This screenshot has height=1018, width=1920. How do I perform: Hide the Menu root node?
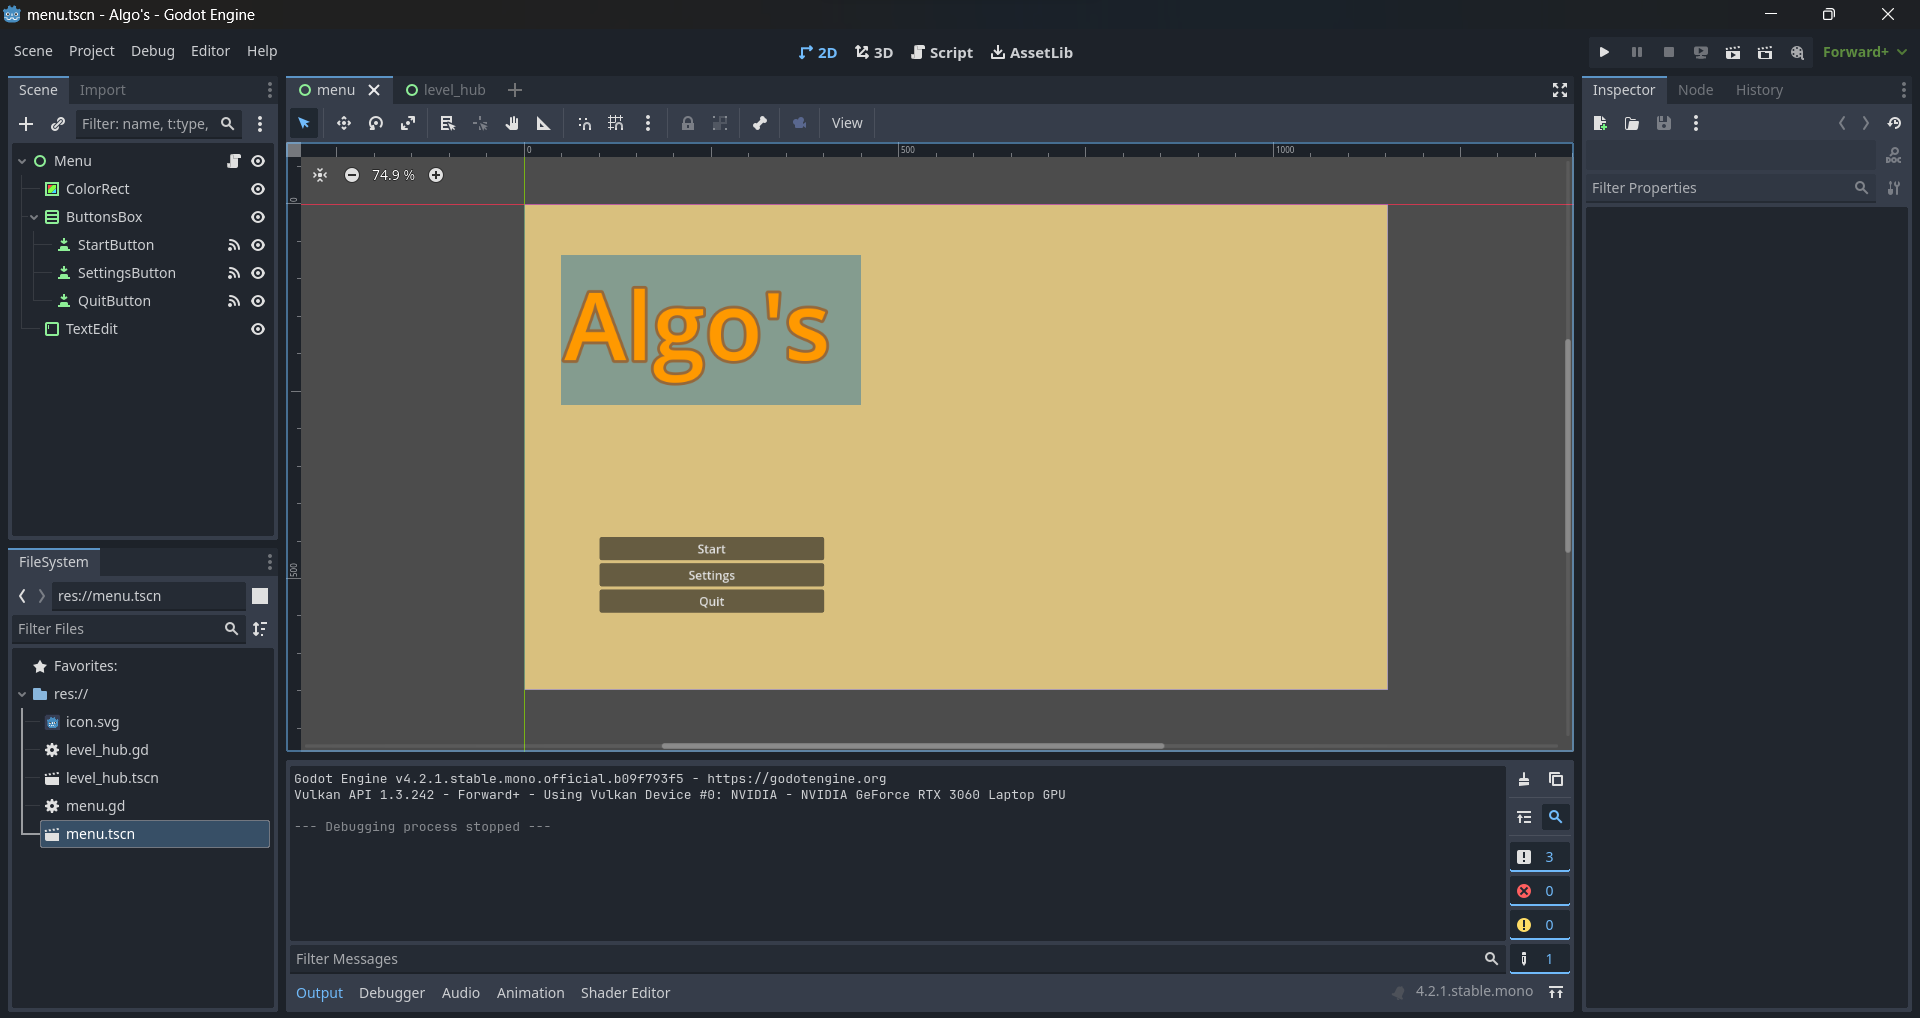coord(258,161)
